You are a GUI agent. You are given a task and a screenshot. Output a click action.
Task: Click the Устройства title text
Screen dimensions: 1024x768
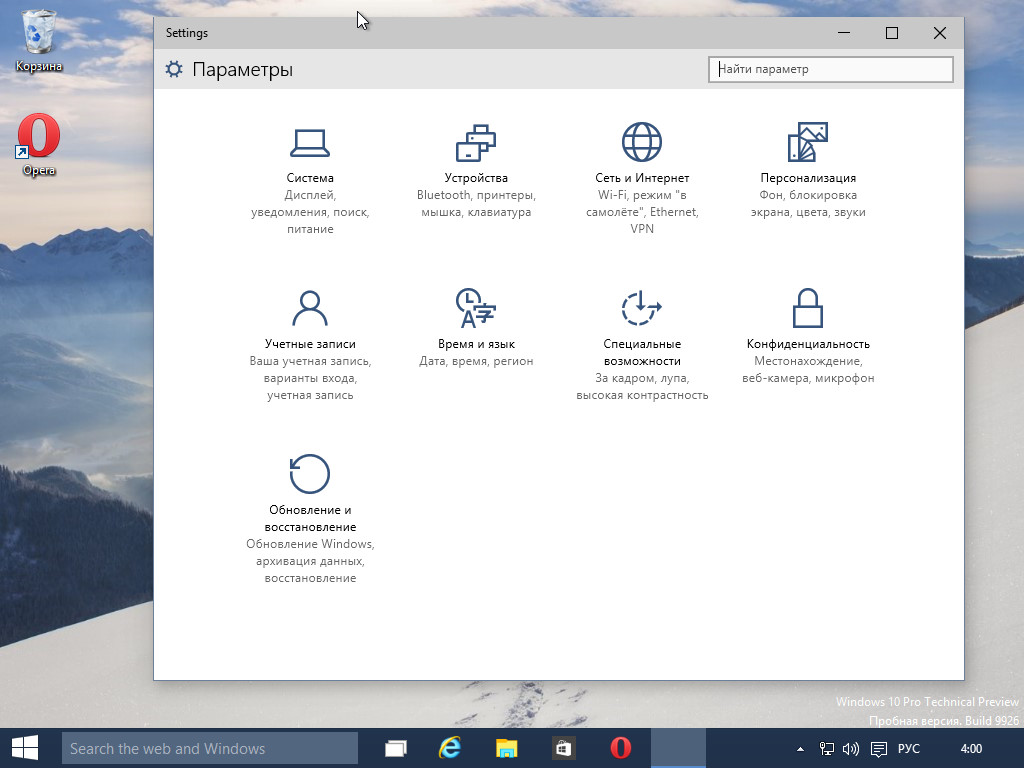tap(476, 178)
